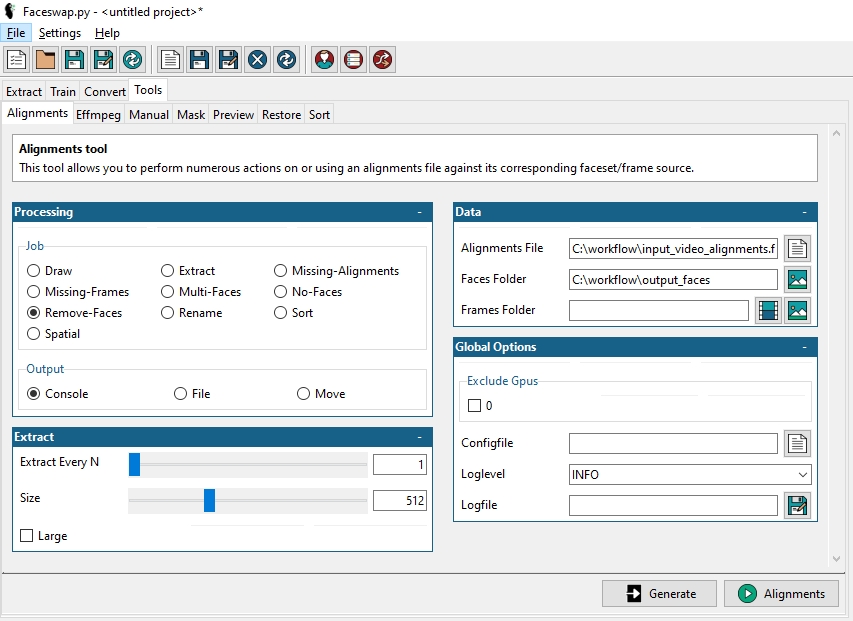Switch to the top-level Extract tab
Viewport: 853px width, 621px height.
click(x=24, y=91)
